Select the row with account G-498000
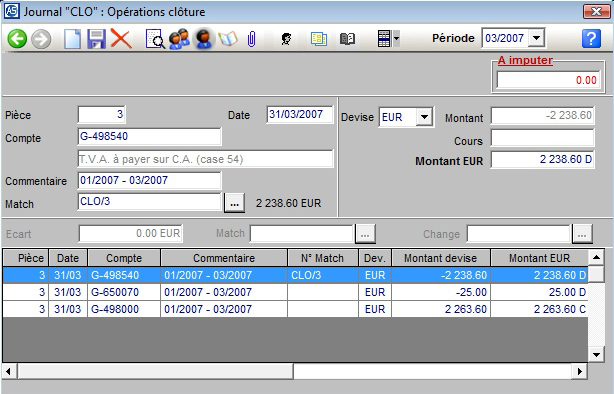Viewport: 614px width, 394px height. tap(295, 309)
